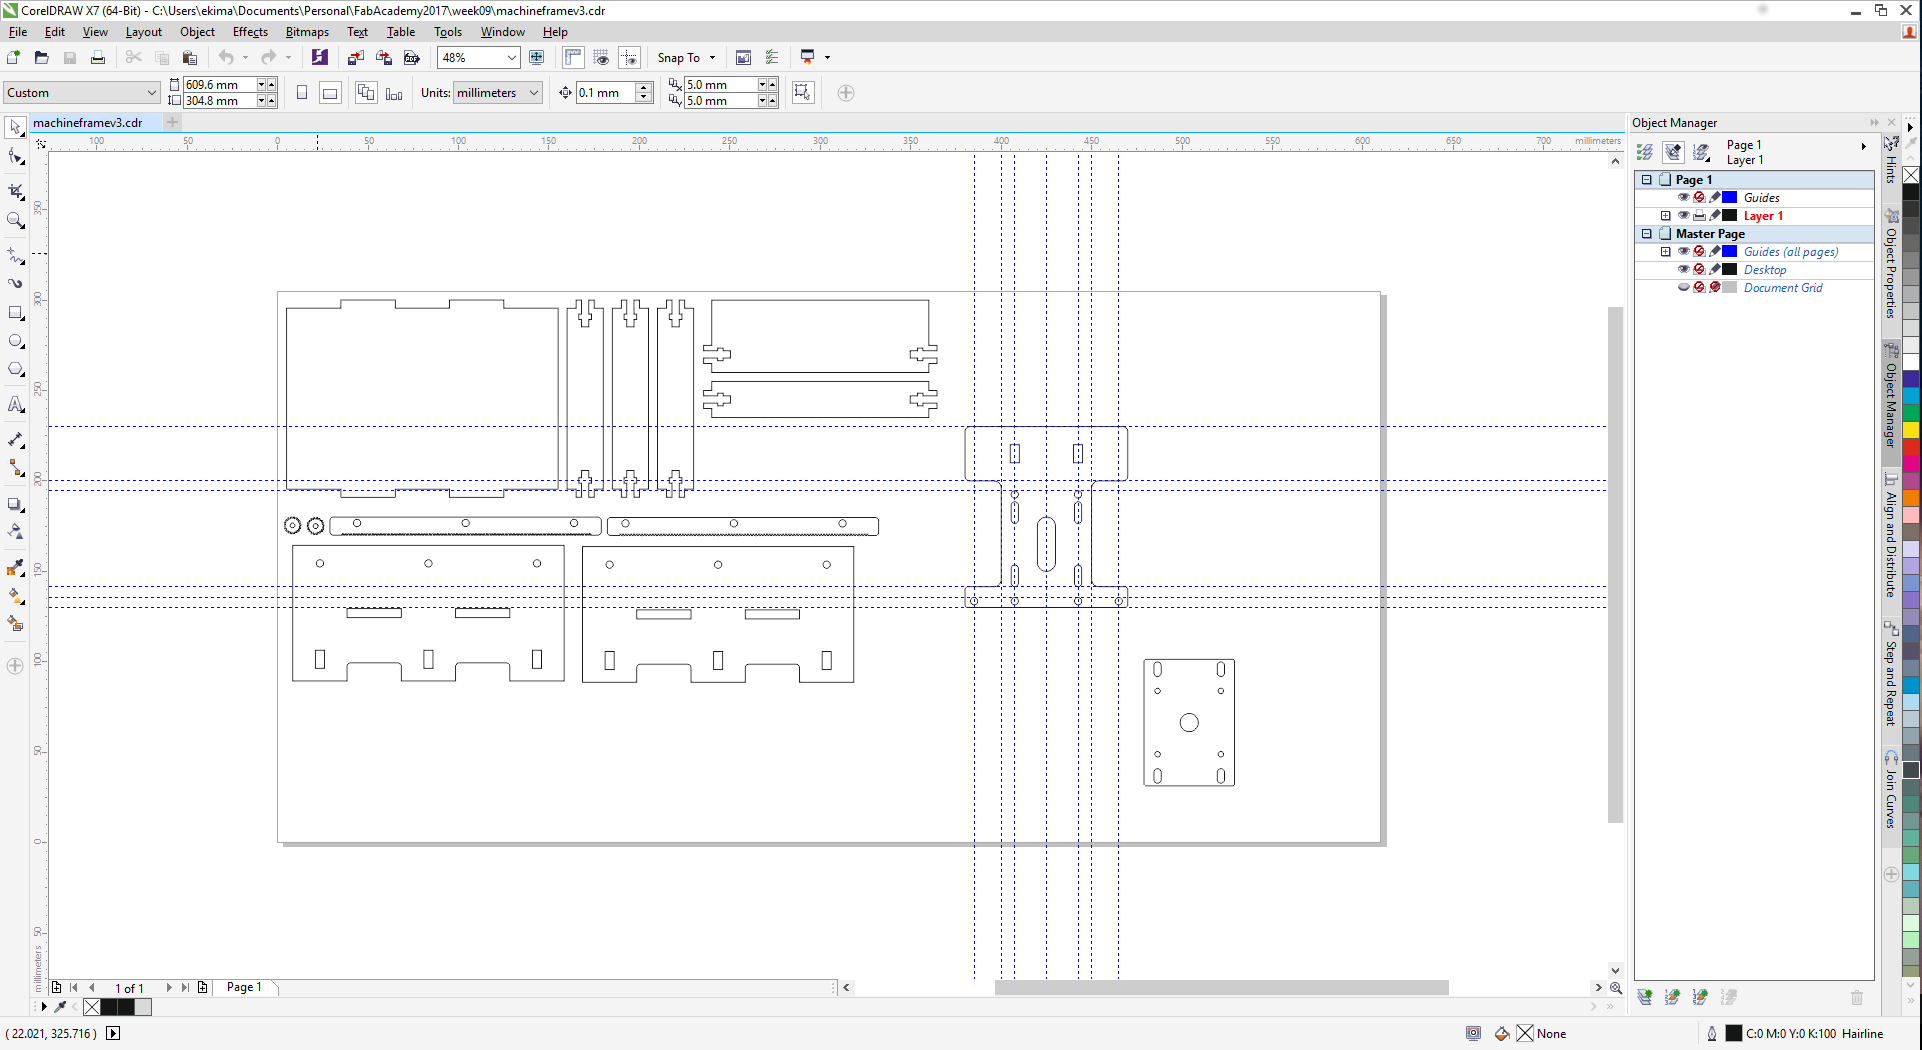Select the Freehand drawing tool

coord(15,255)
